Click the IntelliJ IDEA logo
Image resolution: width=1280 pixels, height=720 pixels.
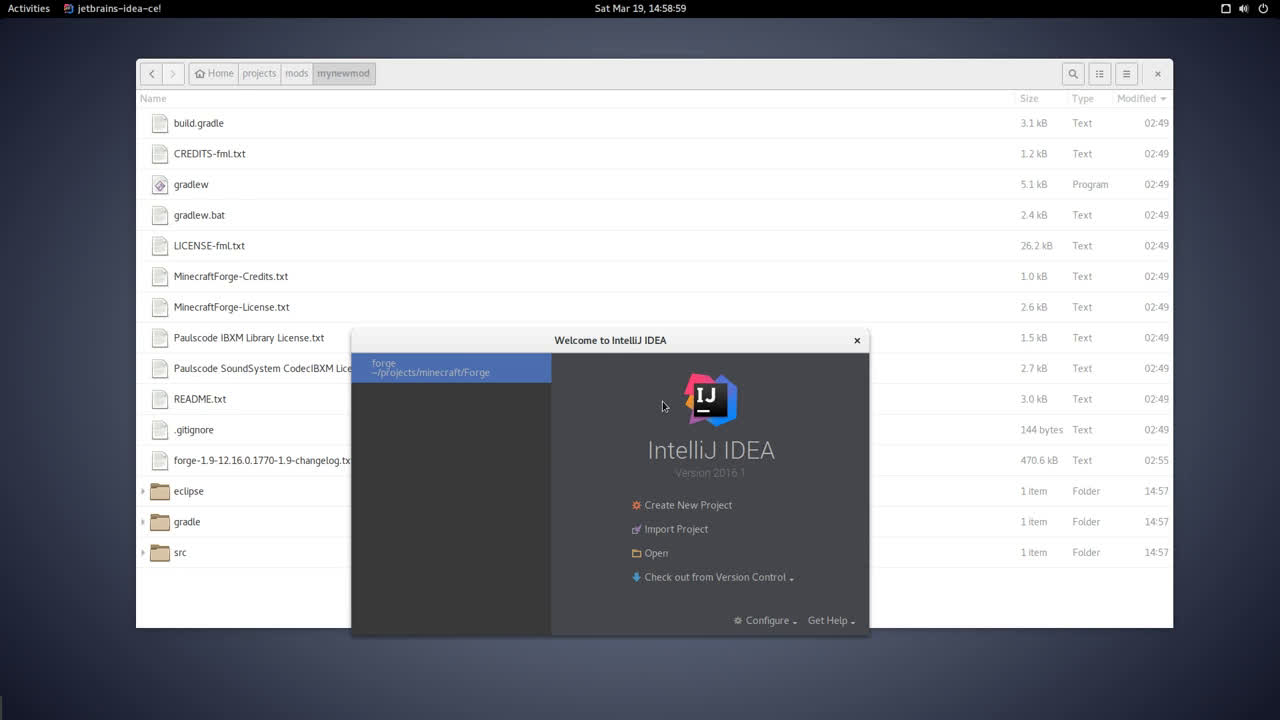(x=711, y=400)
